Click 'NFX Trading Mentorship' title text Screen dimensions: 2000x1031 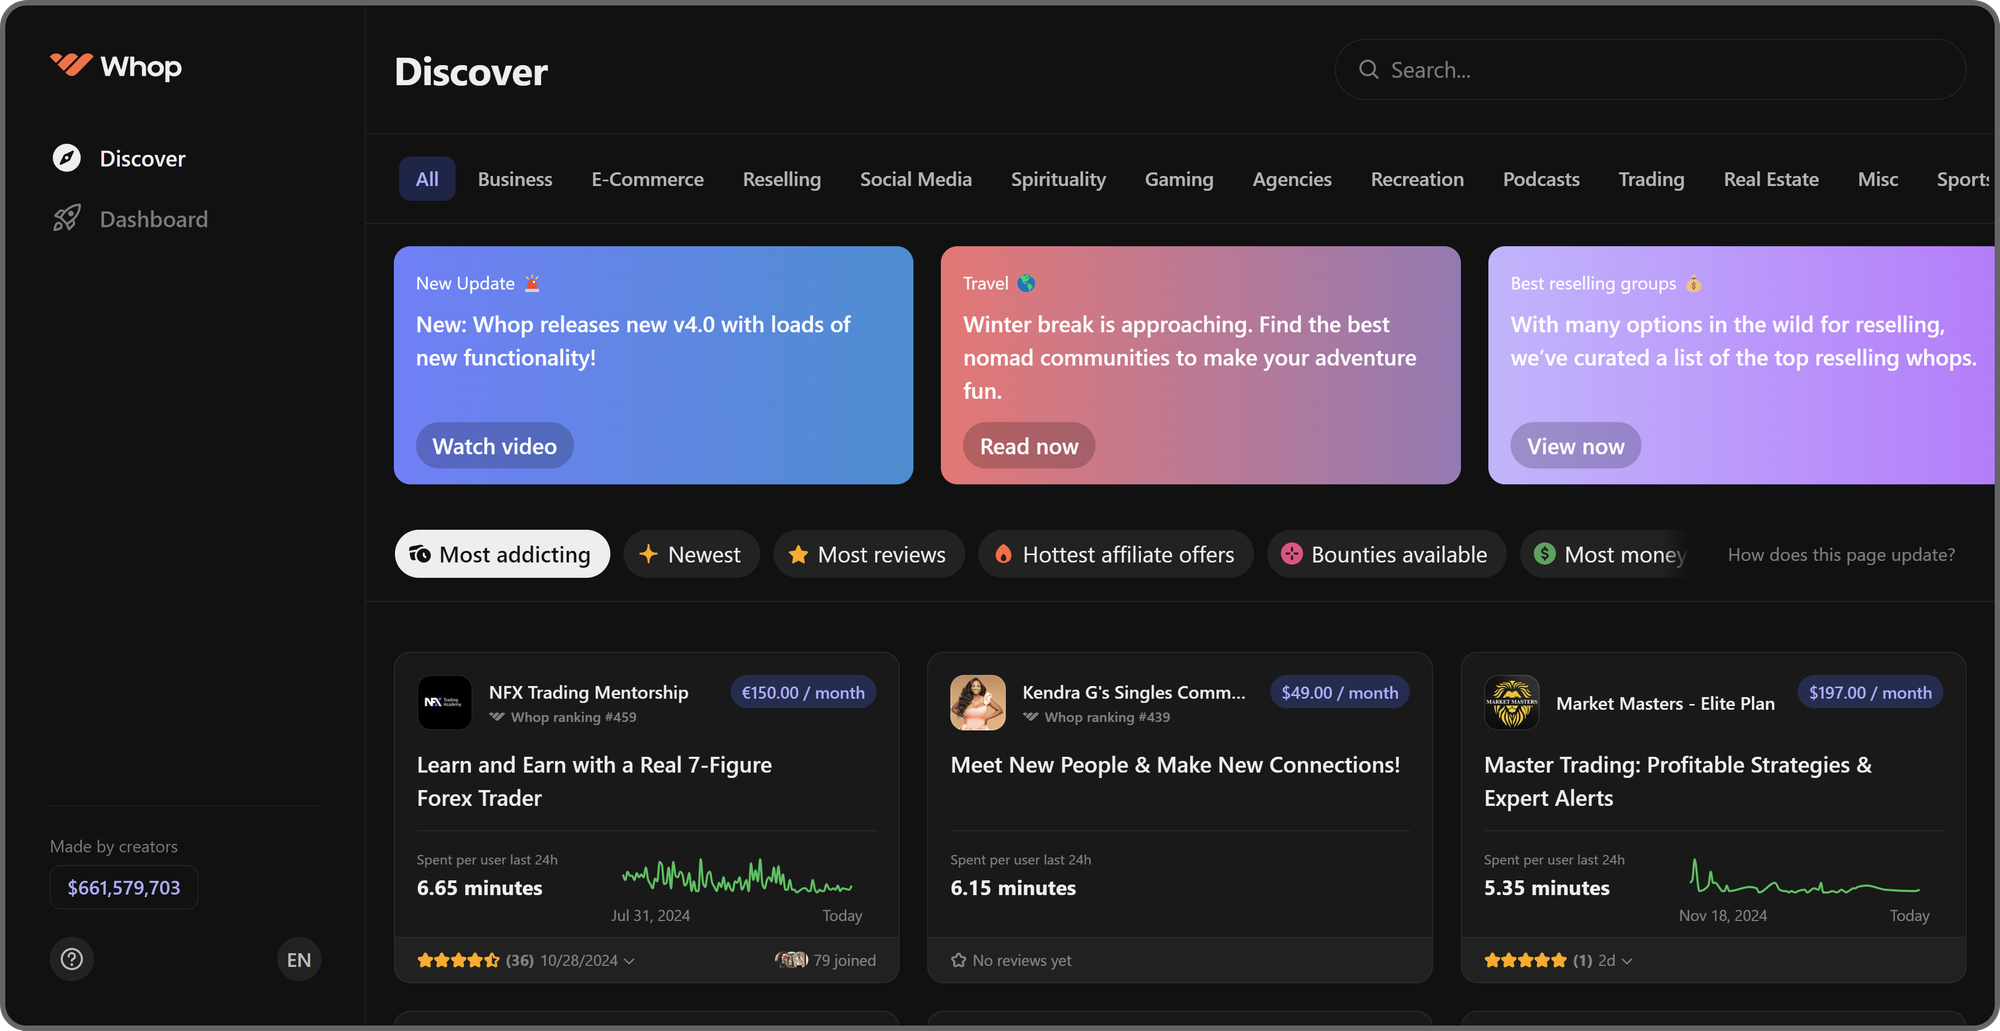(x=589, y=692)
